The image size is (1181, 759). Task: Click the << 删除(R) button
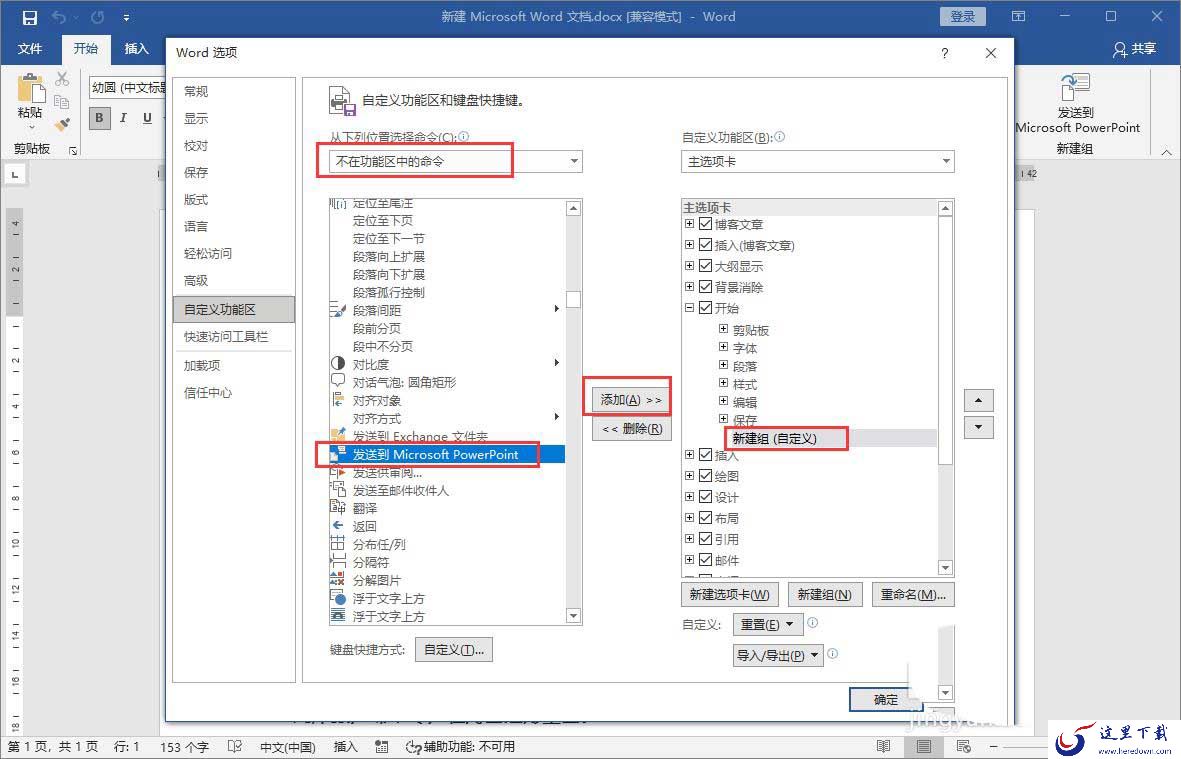[630, 428]
